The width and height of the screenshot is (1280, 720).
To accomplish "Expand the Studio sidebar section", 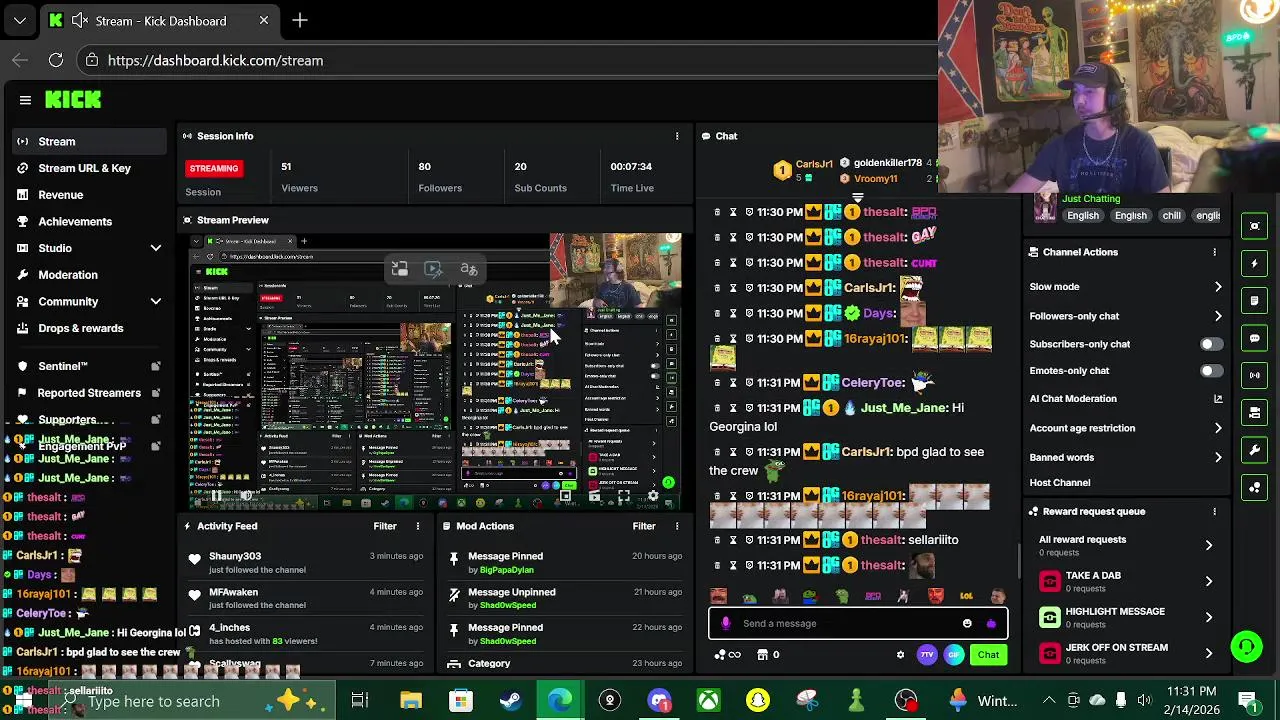I will (155, 248).
